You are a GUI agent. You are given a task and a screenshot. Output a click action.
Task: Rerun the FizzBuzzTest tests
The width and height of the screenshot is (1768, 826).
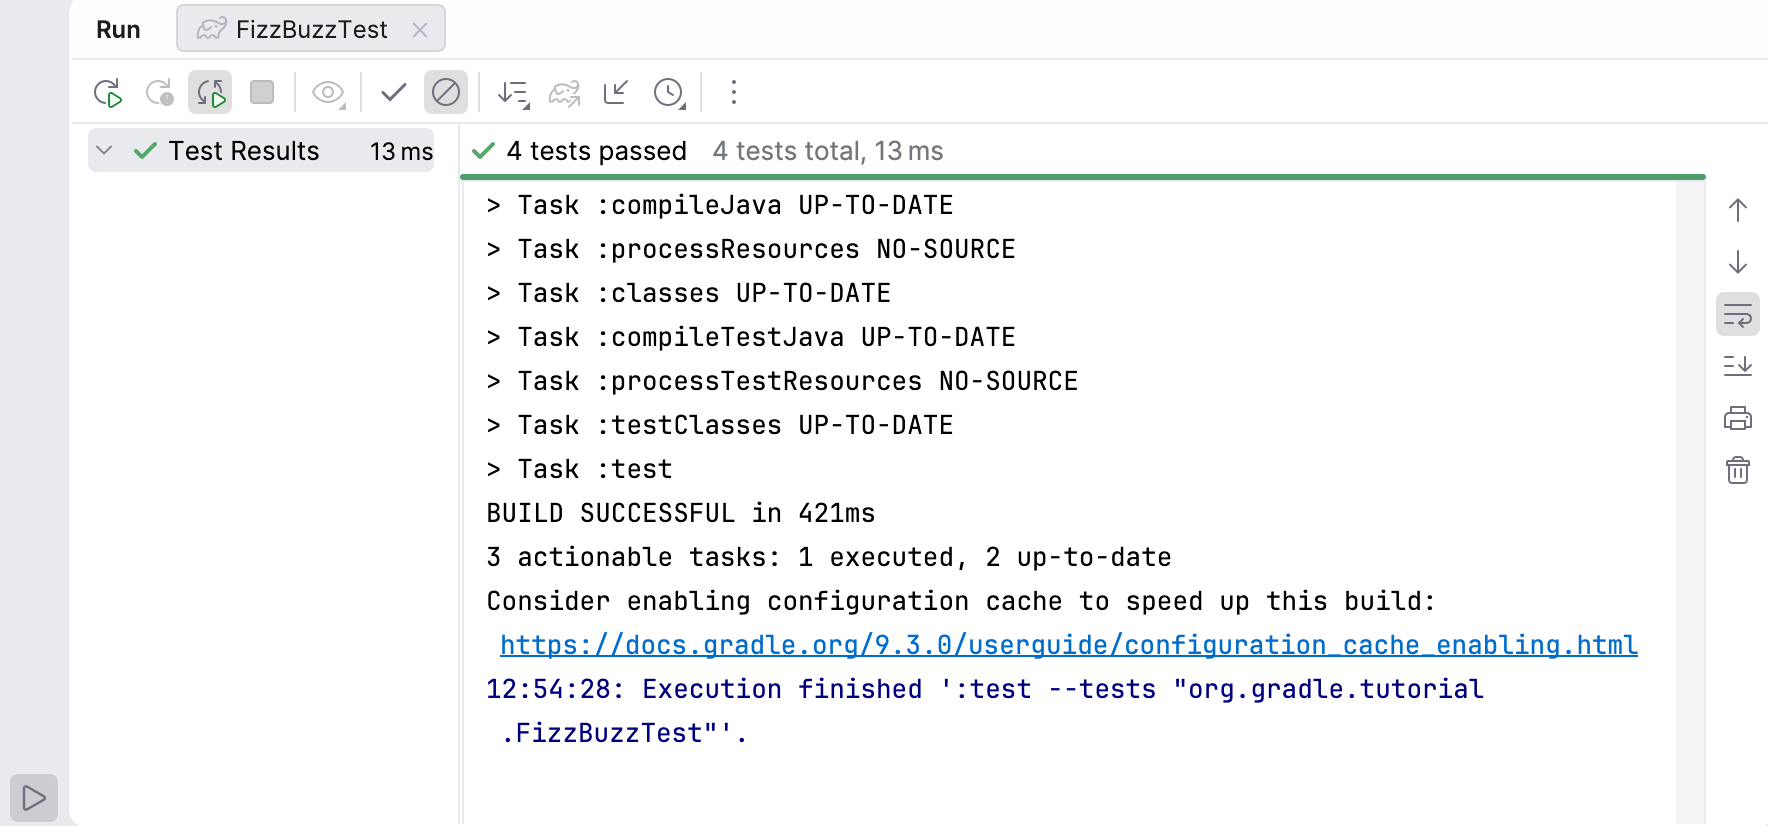pos(108,93)
